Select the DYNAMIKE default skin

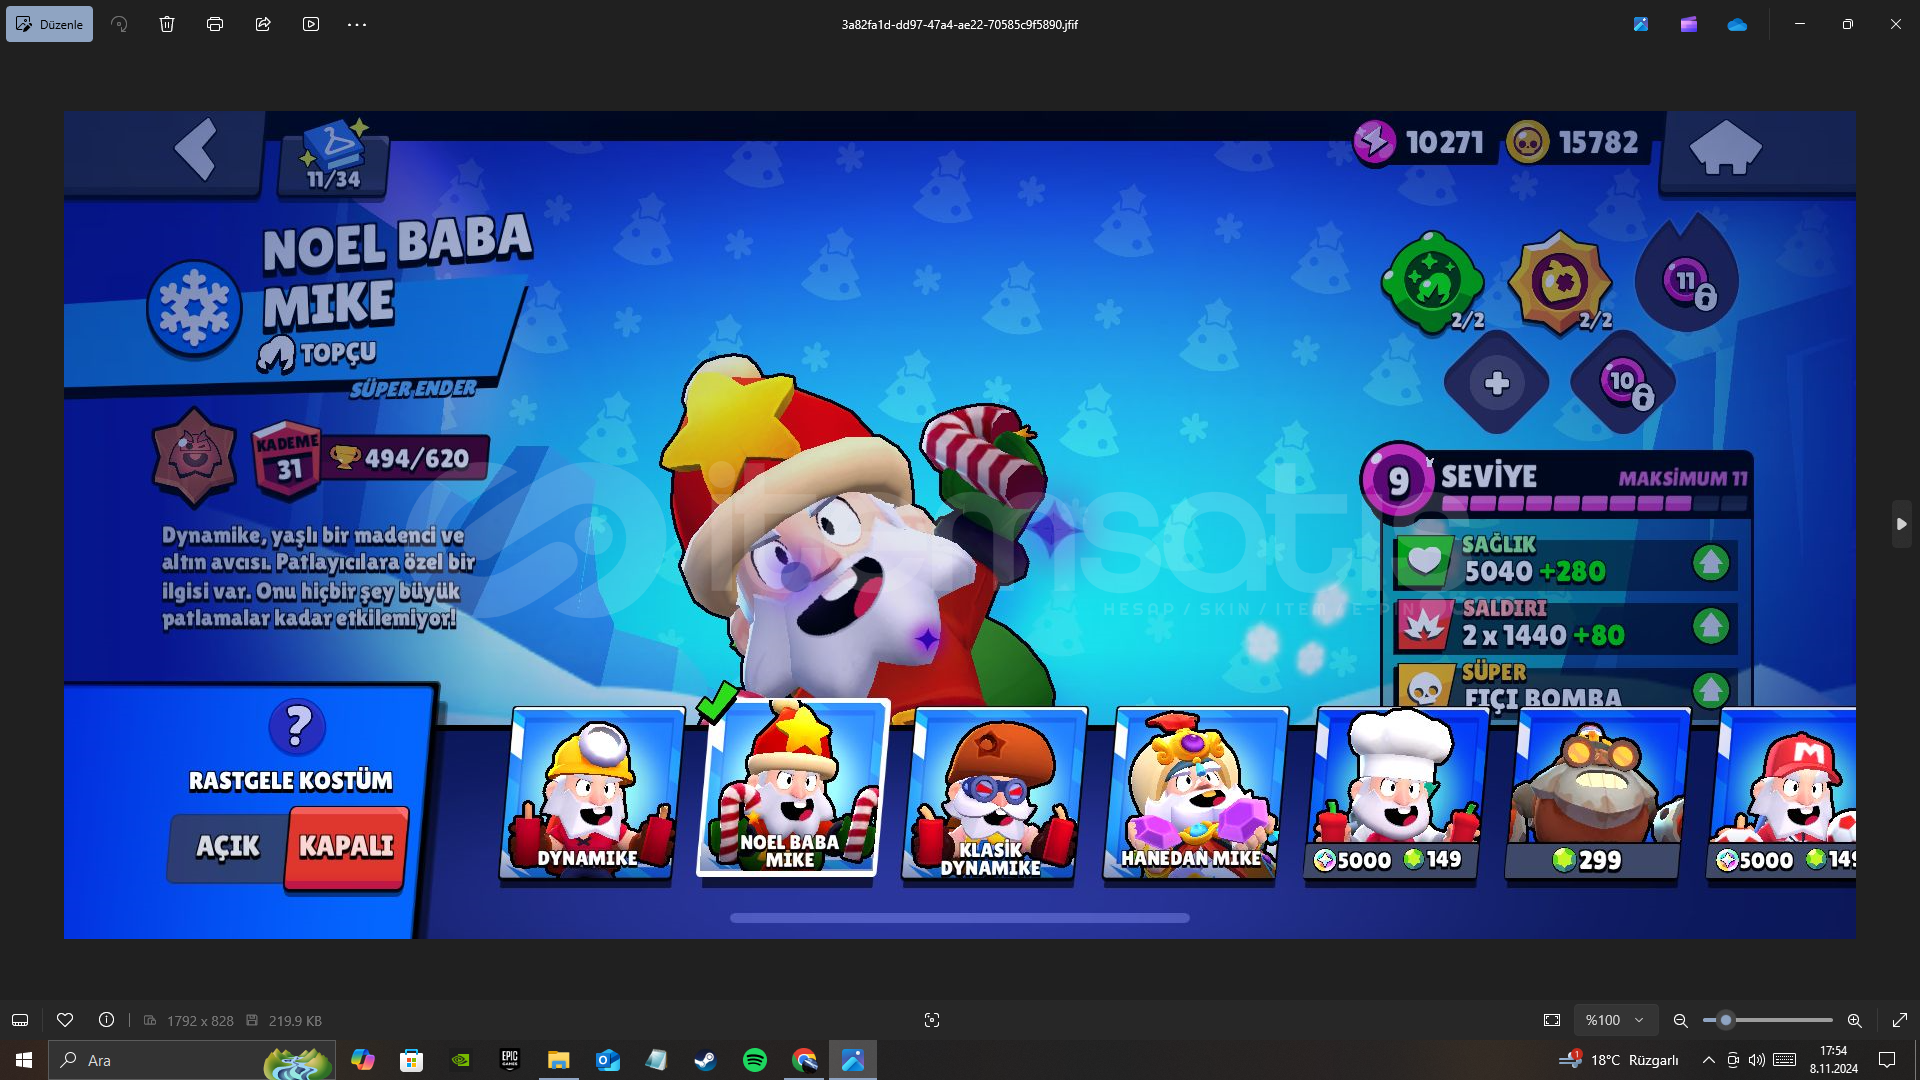591,793
